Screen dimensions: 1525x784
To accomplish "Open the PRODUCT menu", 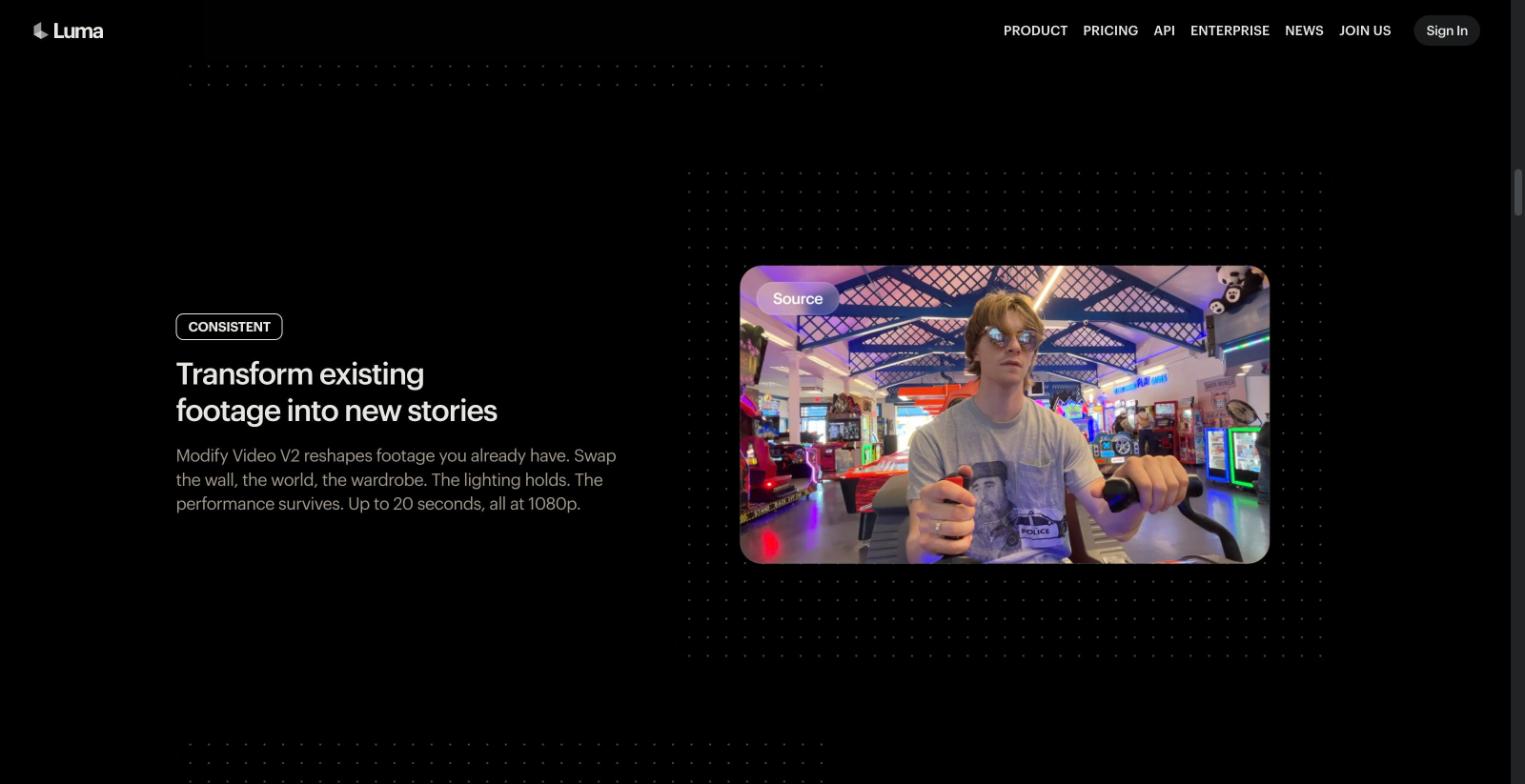I will point(1035,31).
